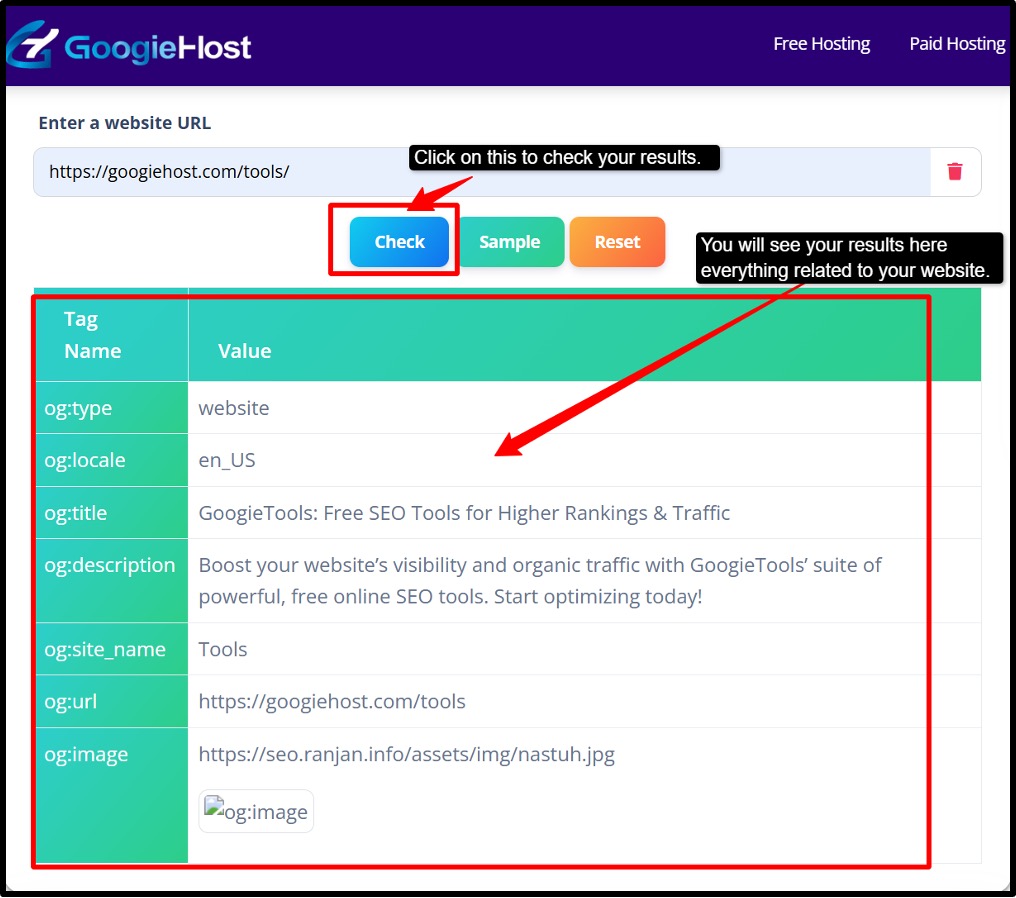Select the og:site_name tag cell
Viewport: 1016px width, 898px height.
(111, 649)
